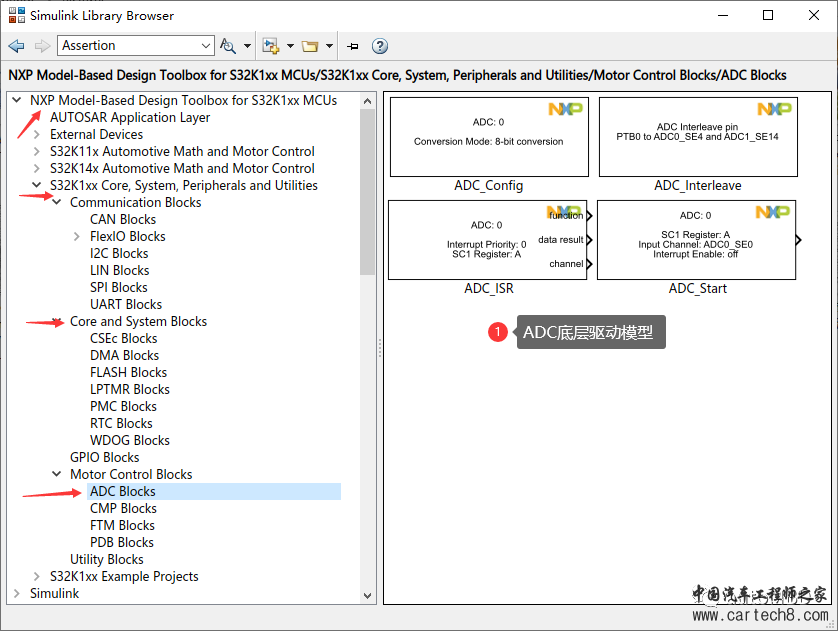Select GPIO Blocks in the tree

click(105, 457)
